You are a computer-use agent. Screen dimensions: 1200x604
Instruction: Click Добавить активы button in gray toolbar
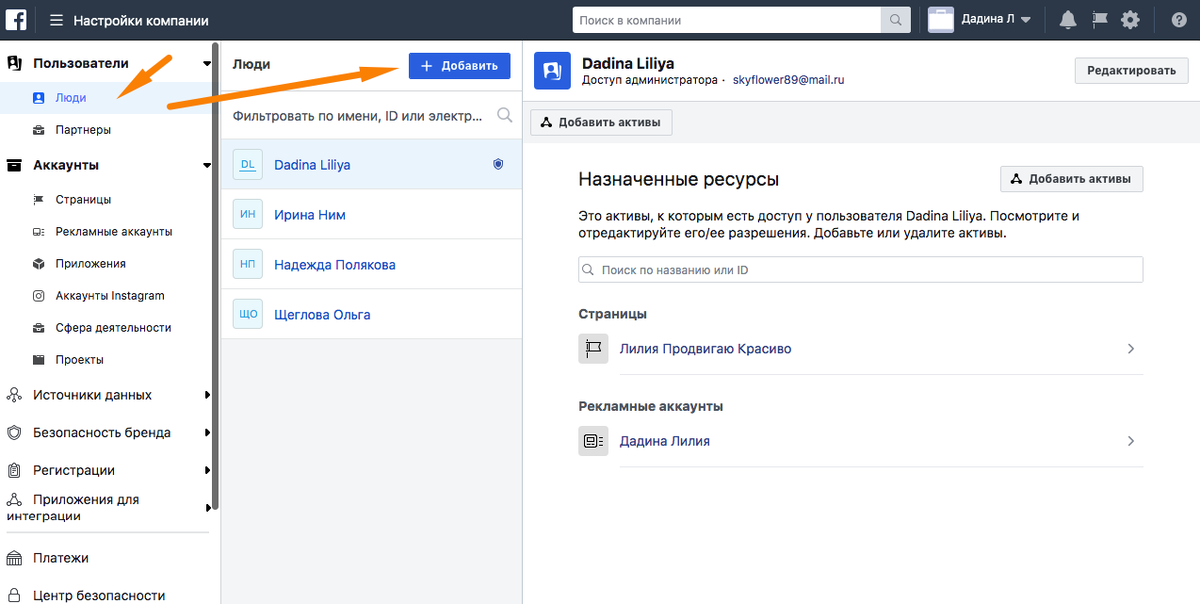[x=602, y=122]
